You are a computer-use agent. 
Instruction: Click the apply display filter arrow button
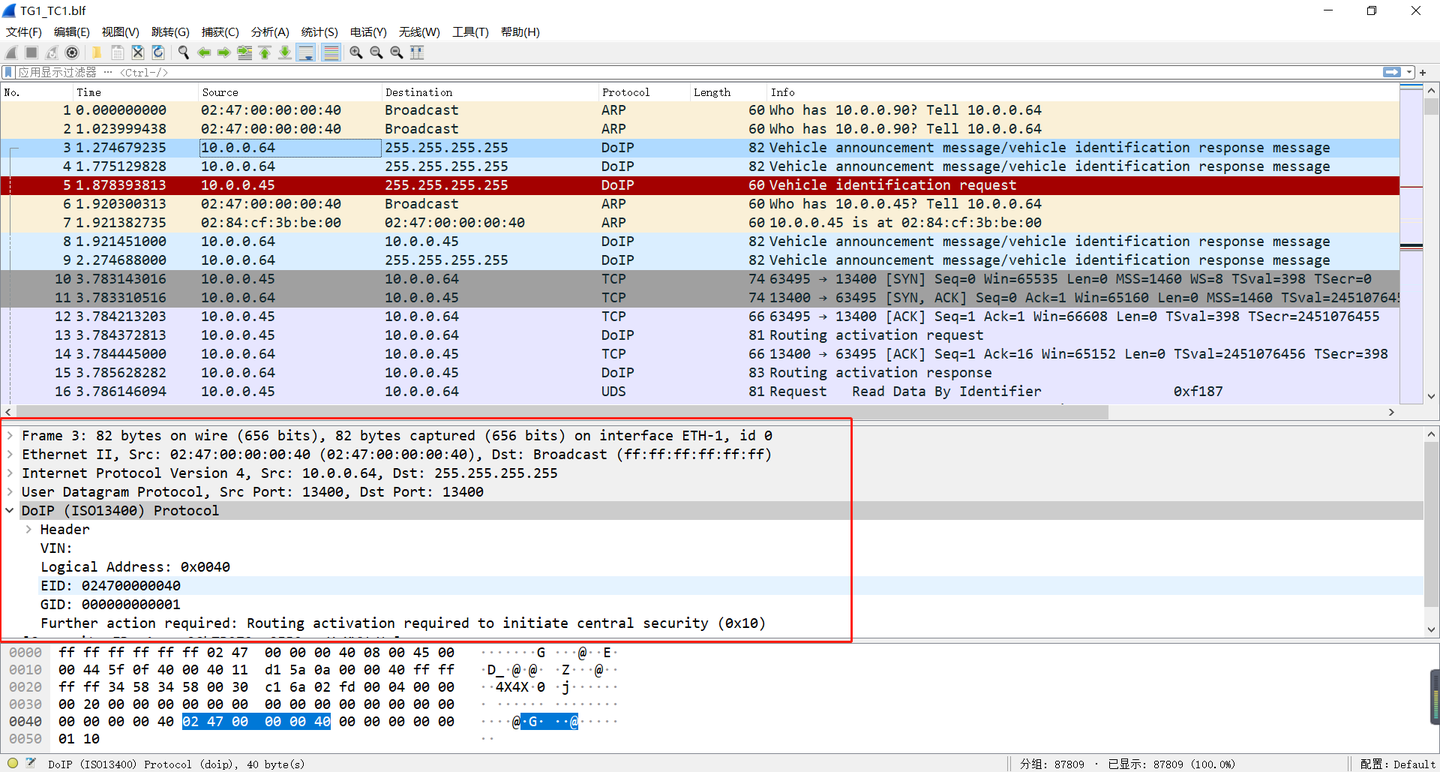coord(1392,72)
